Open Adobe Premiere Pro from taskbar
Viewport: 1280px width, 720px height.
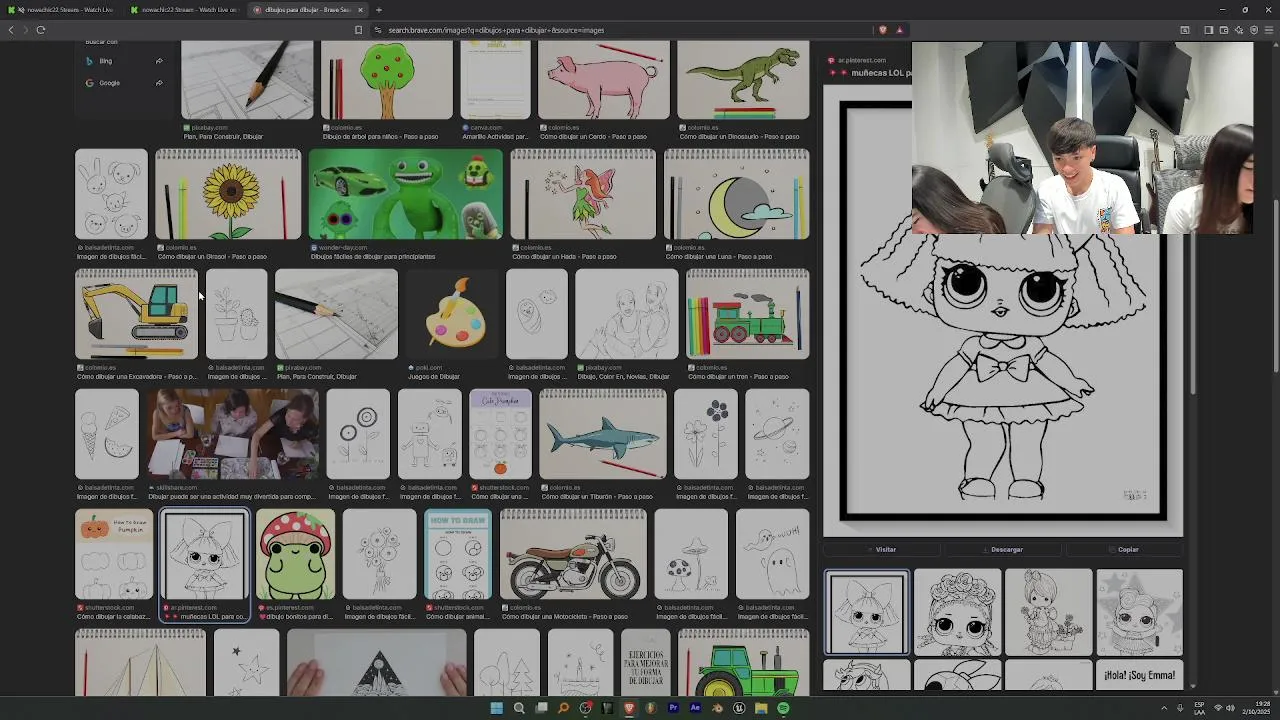(673, 708)
